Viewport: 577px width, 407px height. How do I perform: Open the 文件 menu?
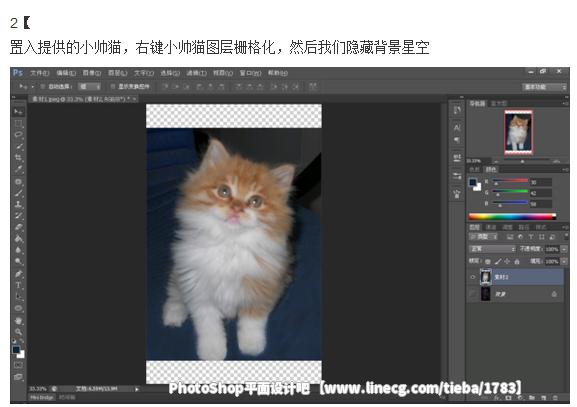[x=39, y=73]
